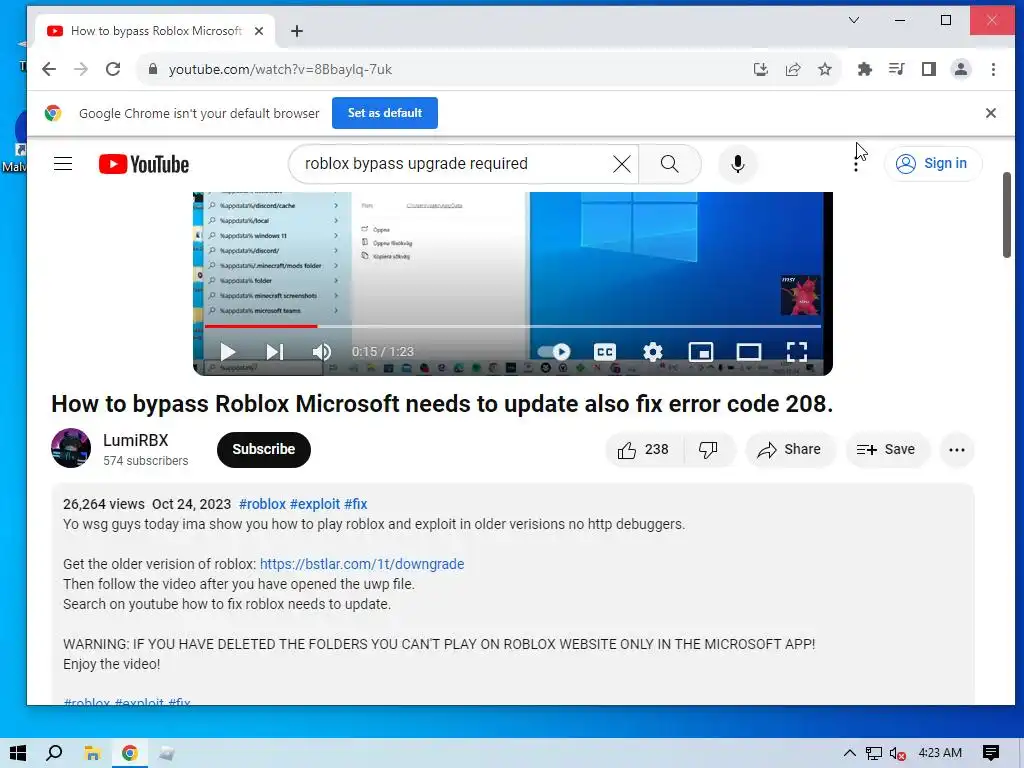
Task: Open the bstlar.com downgrade link
Action: pyautogui.click(x=362, y=564)
